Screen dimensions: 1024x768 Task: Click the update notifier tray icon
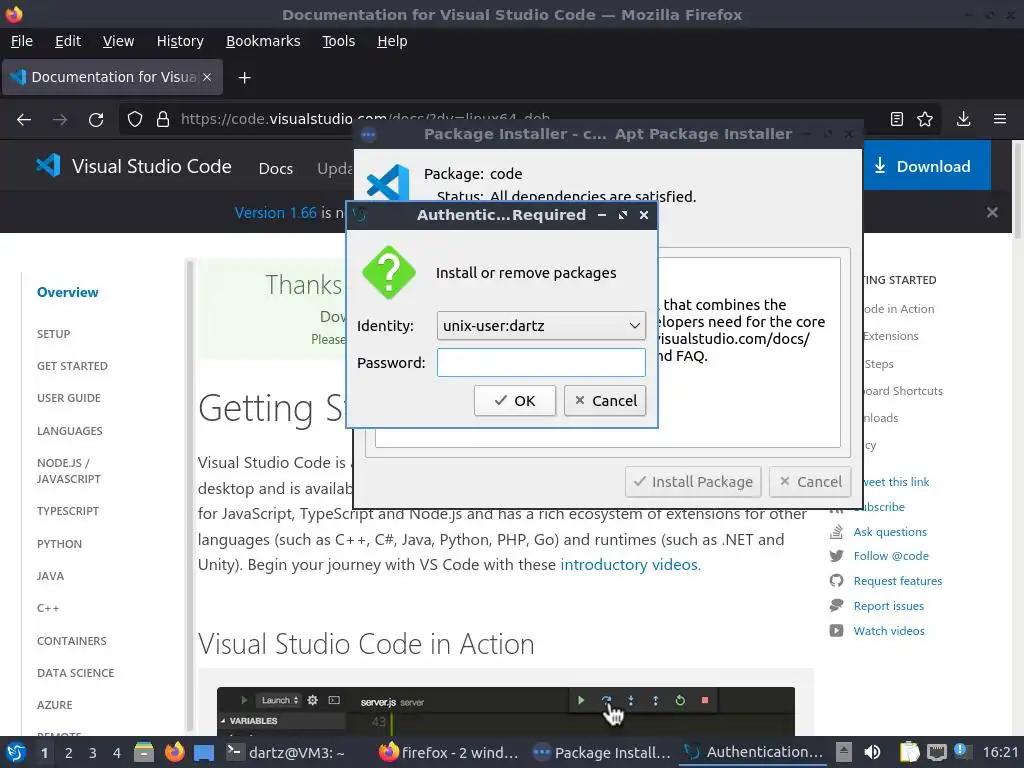(961, 751)
